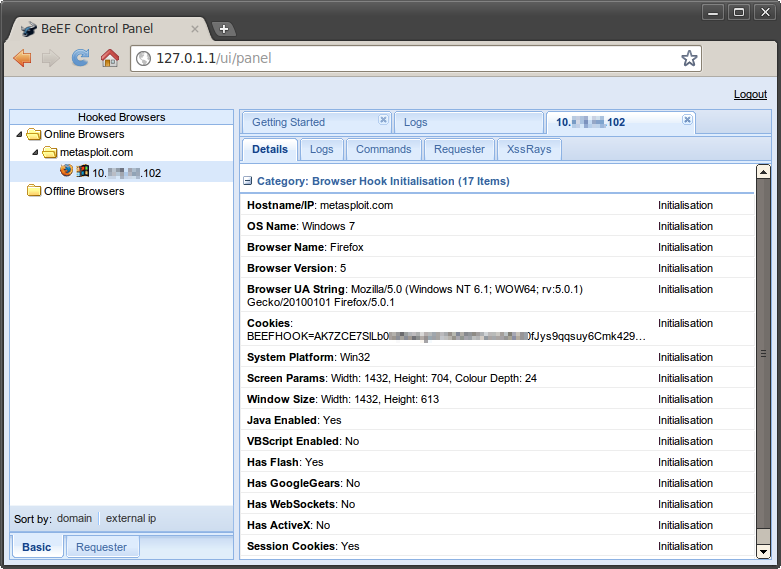Open the Logs sub-tab beside Details
781x569 pixels.
321,149
